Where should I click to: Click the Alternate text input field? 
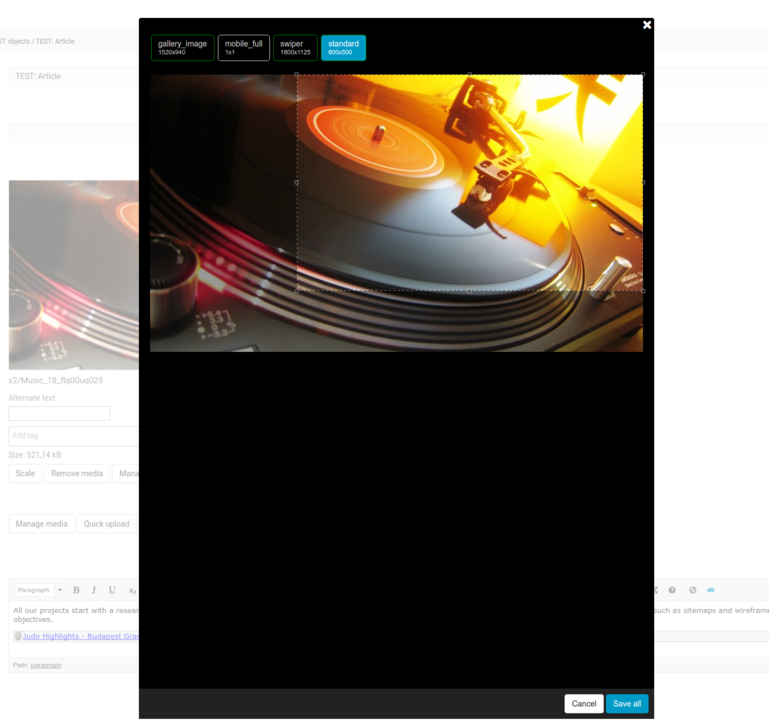coord(59,413)
